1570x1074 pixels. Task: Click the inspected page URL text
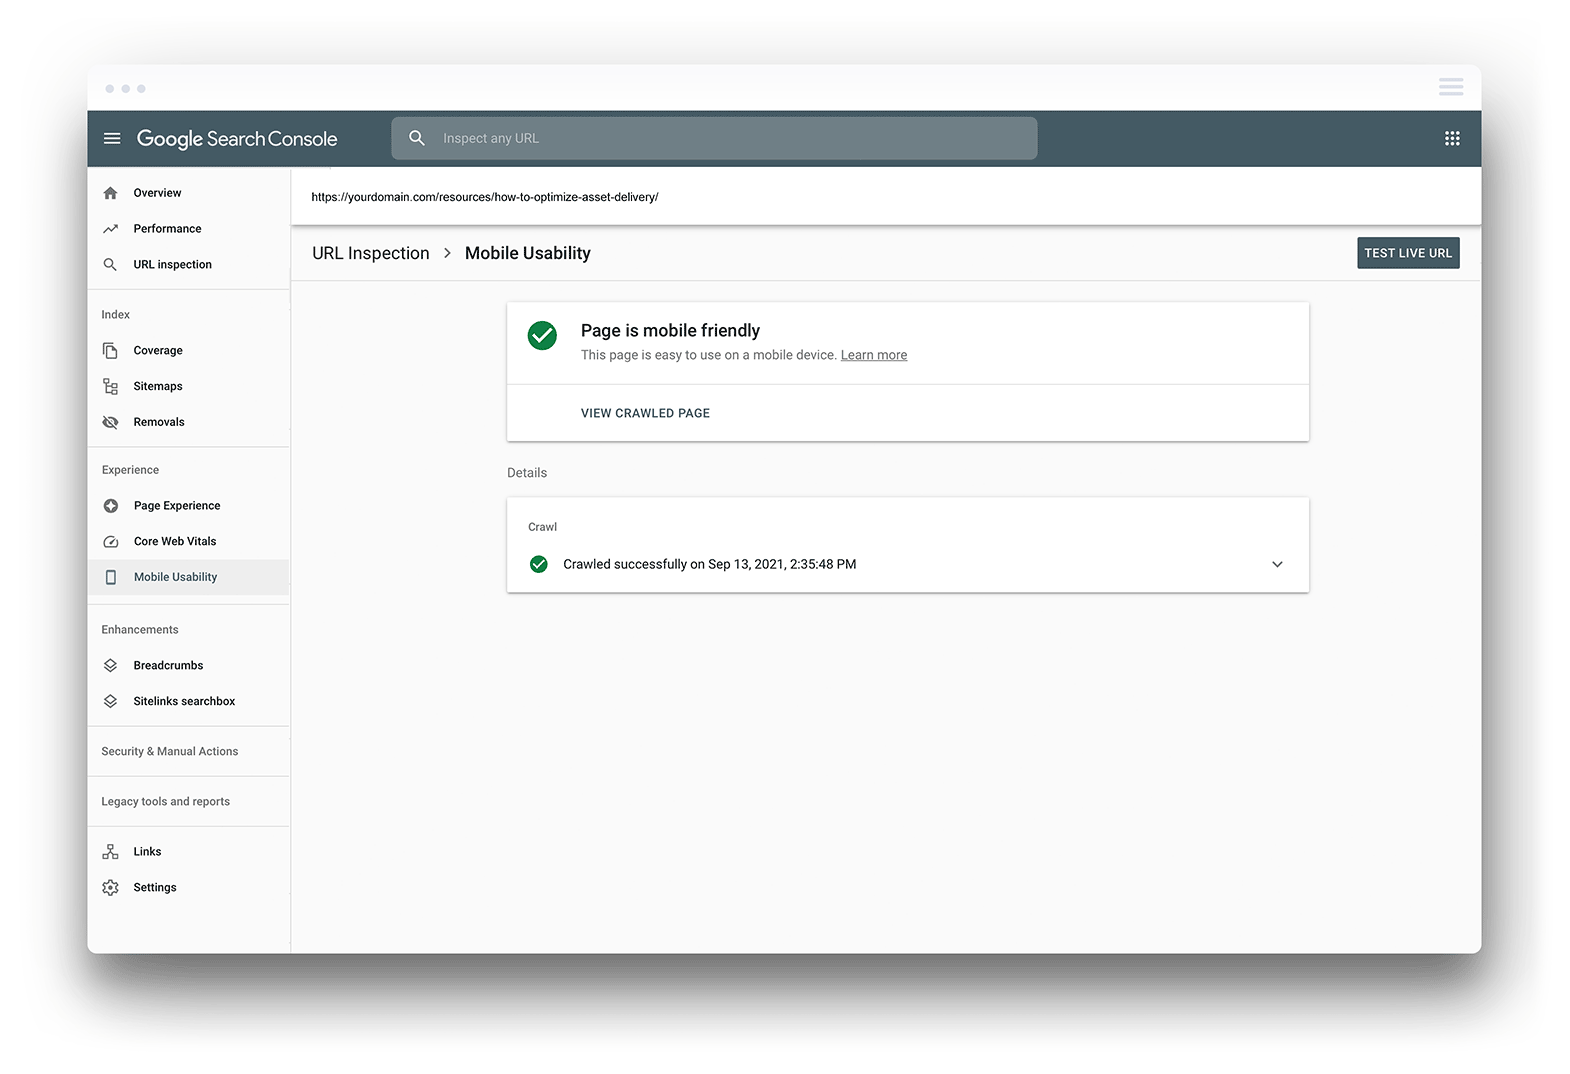point(485,197)
